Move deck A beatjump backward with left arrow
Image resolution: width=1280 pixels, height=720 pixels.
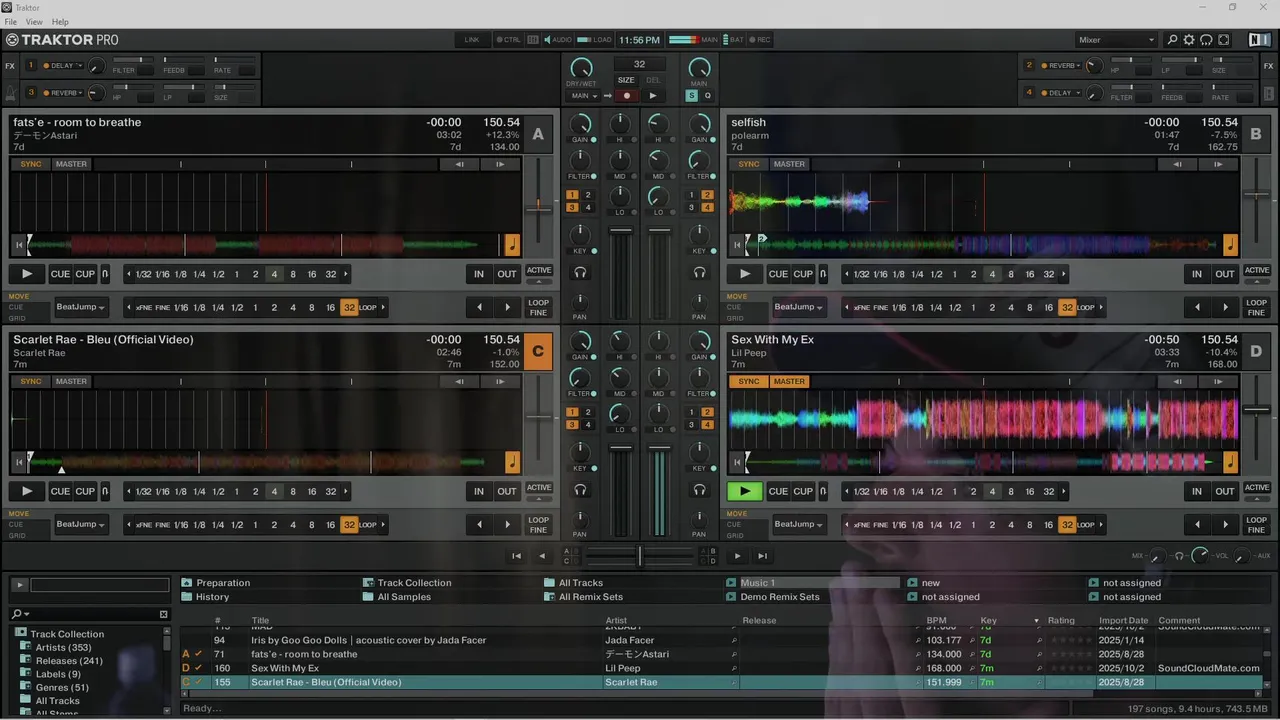point(479,307)
